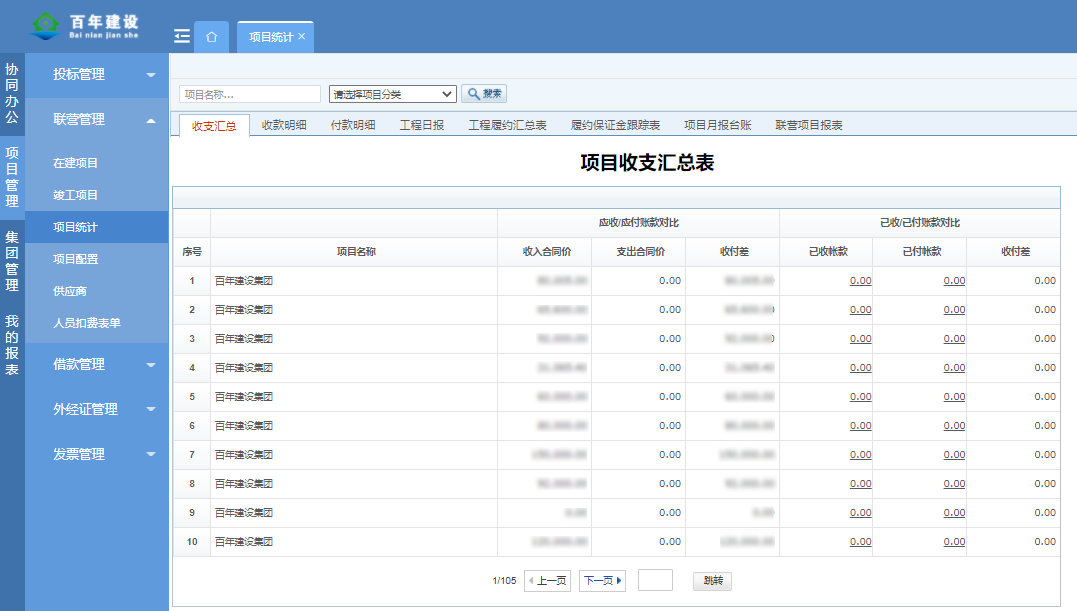This screenshot has height=611, width=1077.
Task: Click 已付帐款 column header
Action: pyautogui.click(x=922, y=252)
